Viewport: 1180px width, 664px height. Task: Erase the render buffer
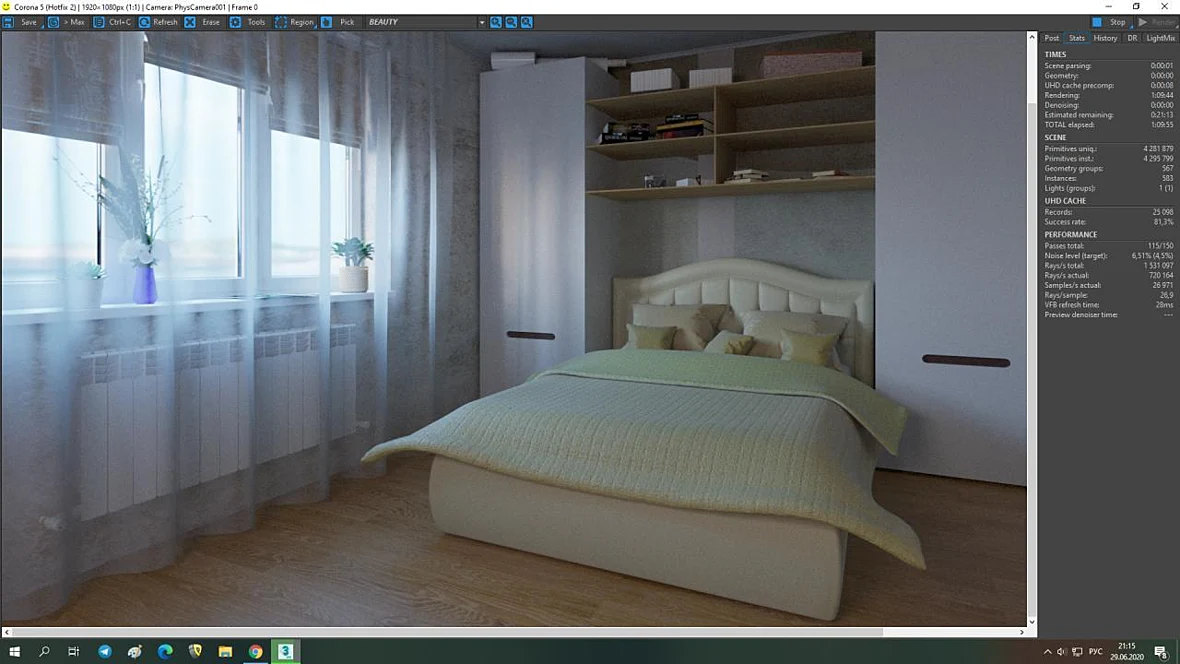202,22
